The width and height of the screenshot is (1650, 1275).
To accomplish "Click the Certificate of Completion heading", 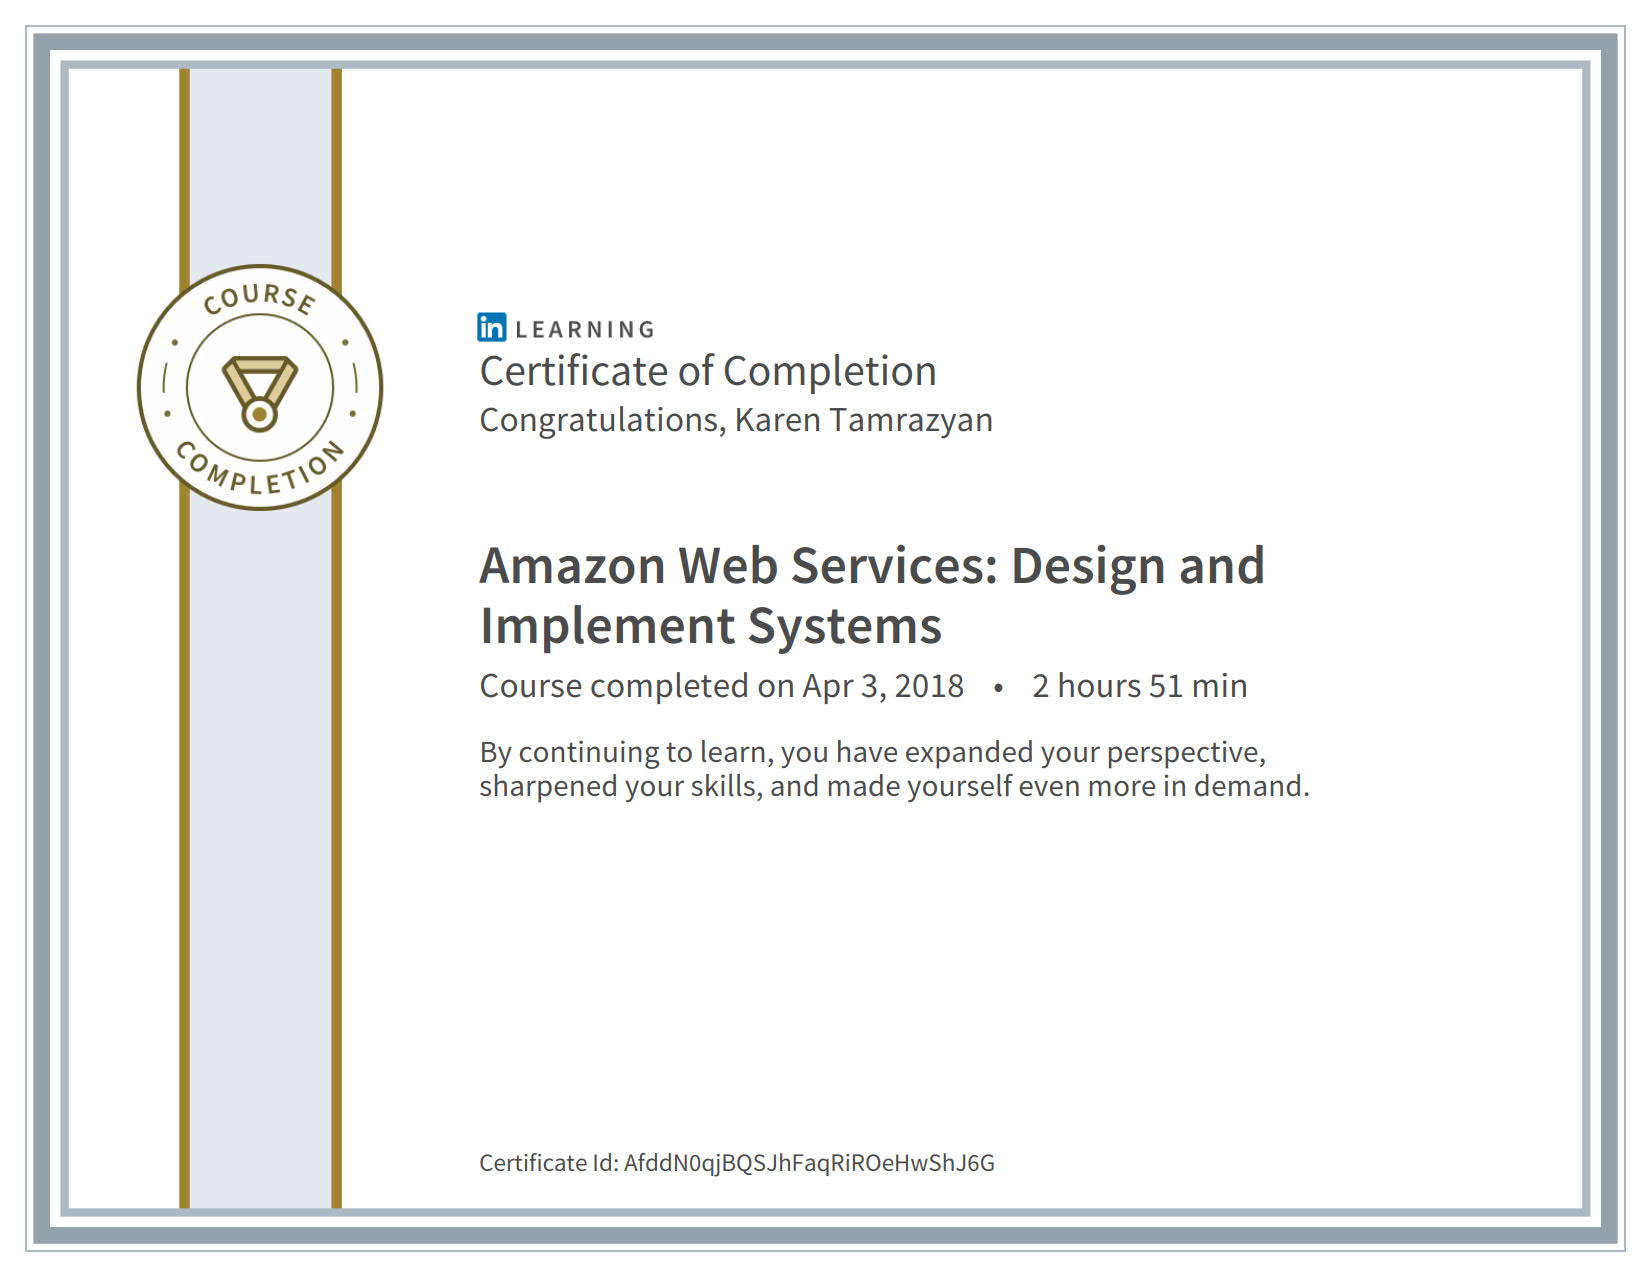I will 708,370.
